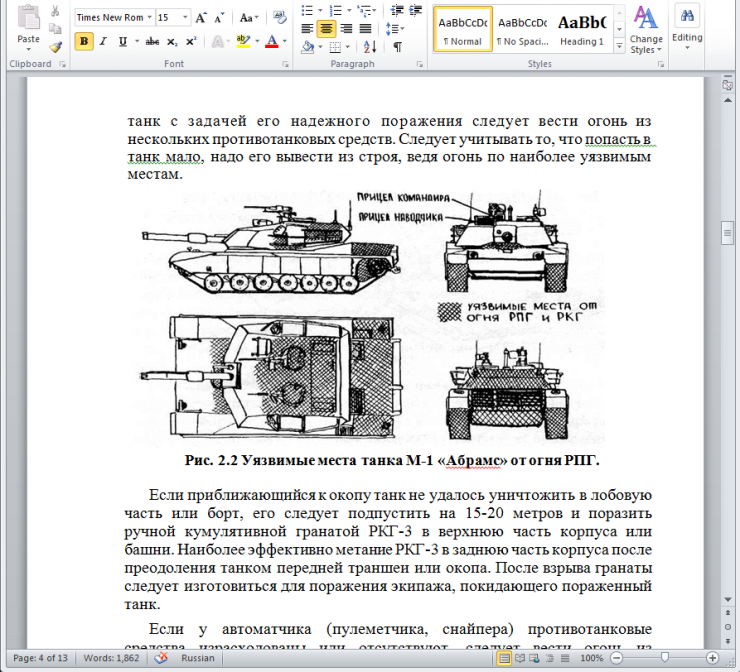Apply subscript formatting
The image size is (740, 672).
click(x=172, y=42)
